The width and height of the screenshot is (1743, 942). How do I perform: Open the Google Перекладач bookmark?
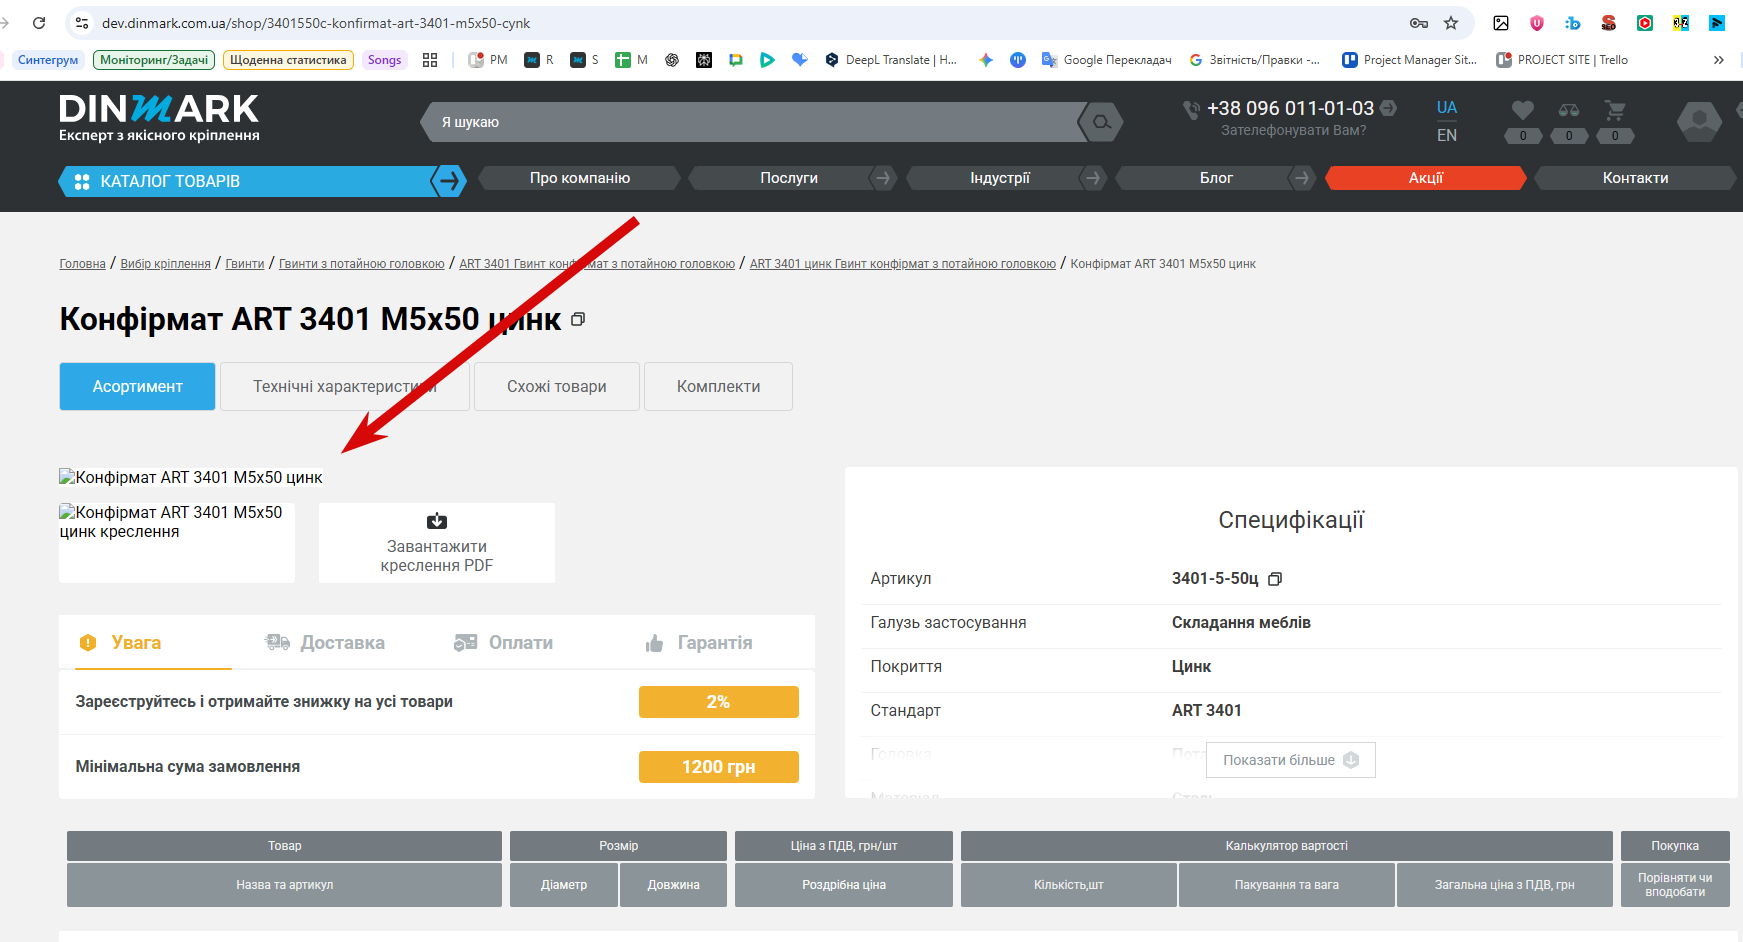(x=1106, y=60)
